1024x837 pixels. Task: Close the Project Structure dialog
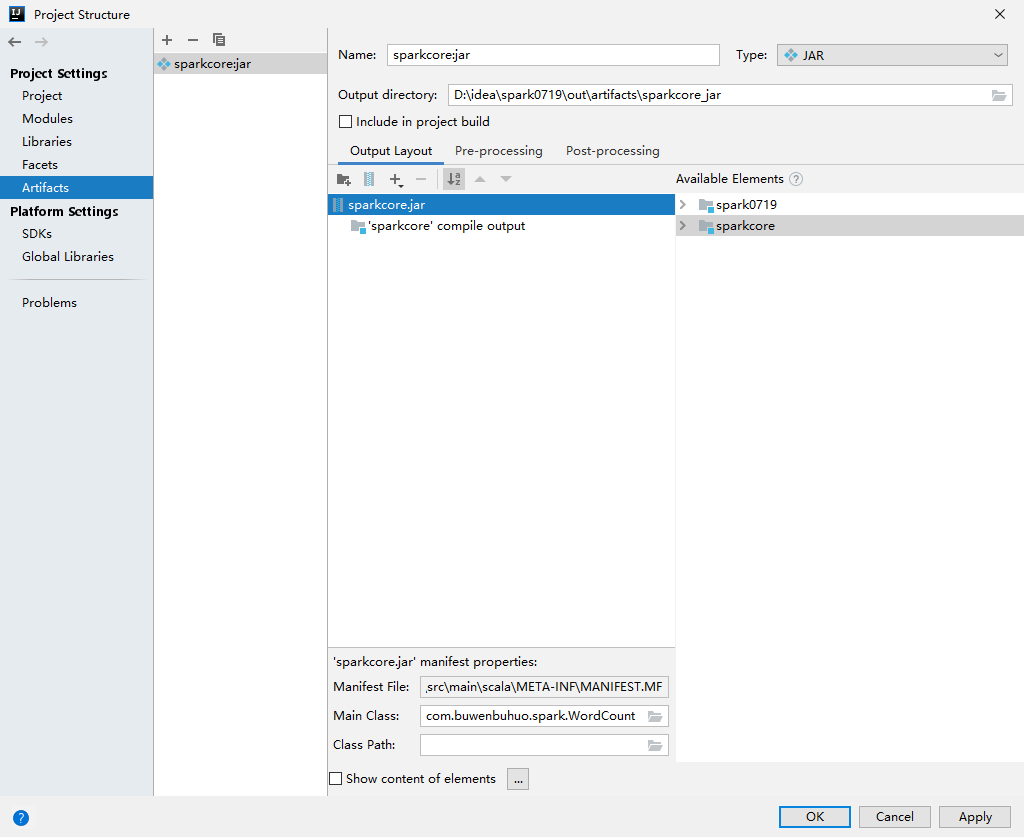[x=1000, y=14]
